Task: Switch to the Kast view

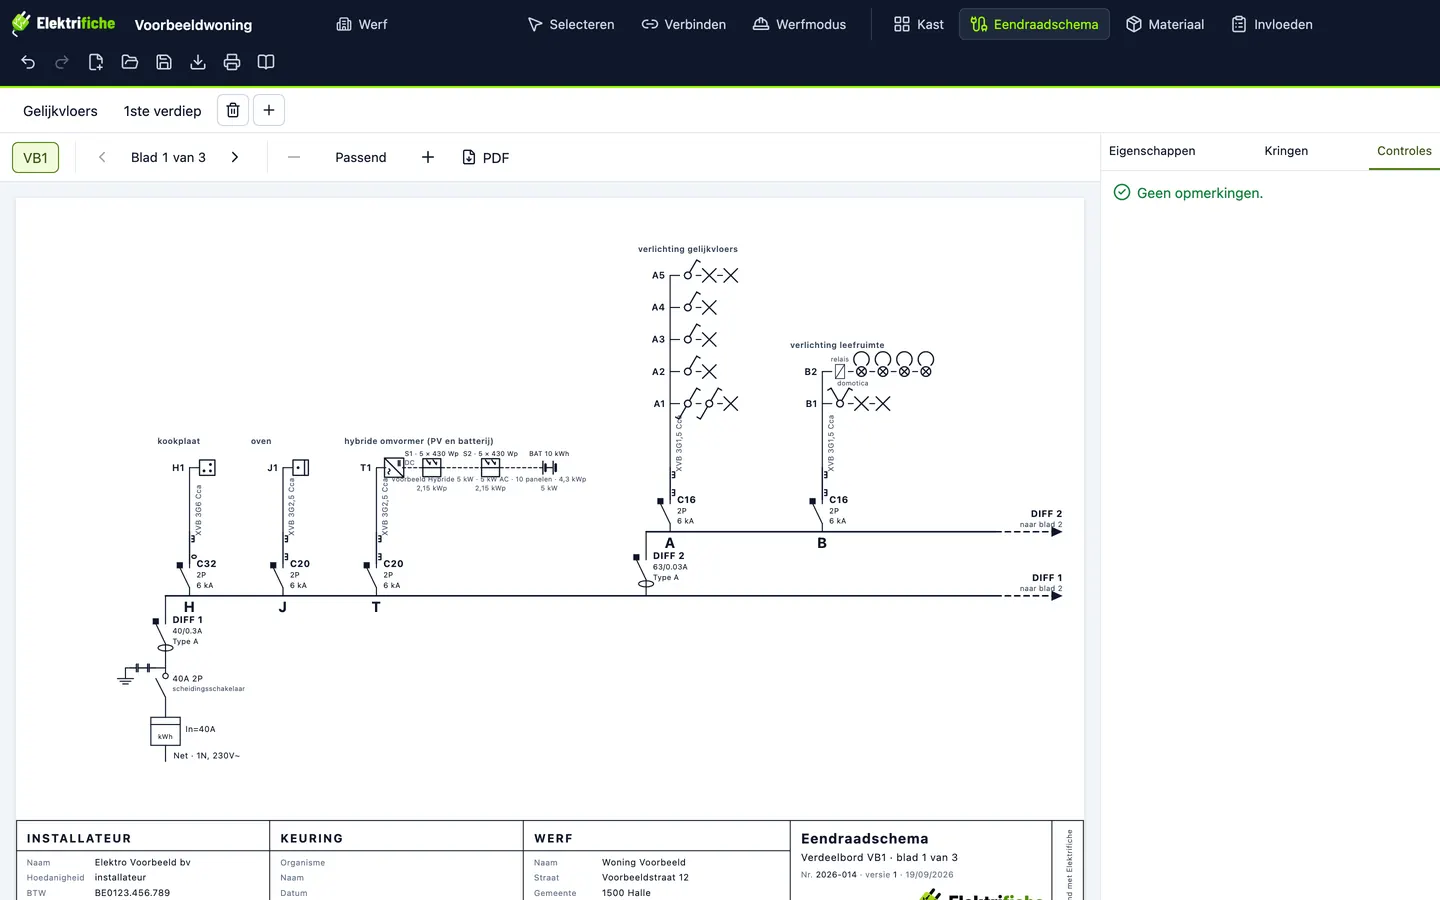Action: [x=919, y=24]
